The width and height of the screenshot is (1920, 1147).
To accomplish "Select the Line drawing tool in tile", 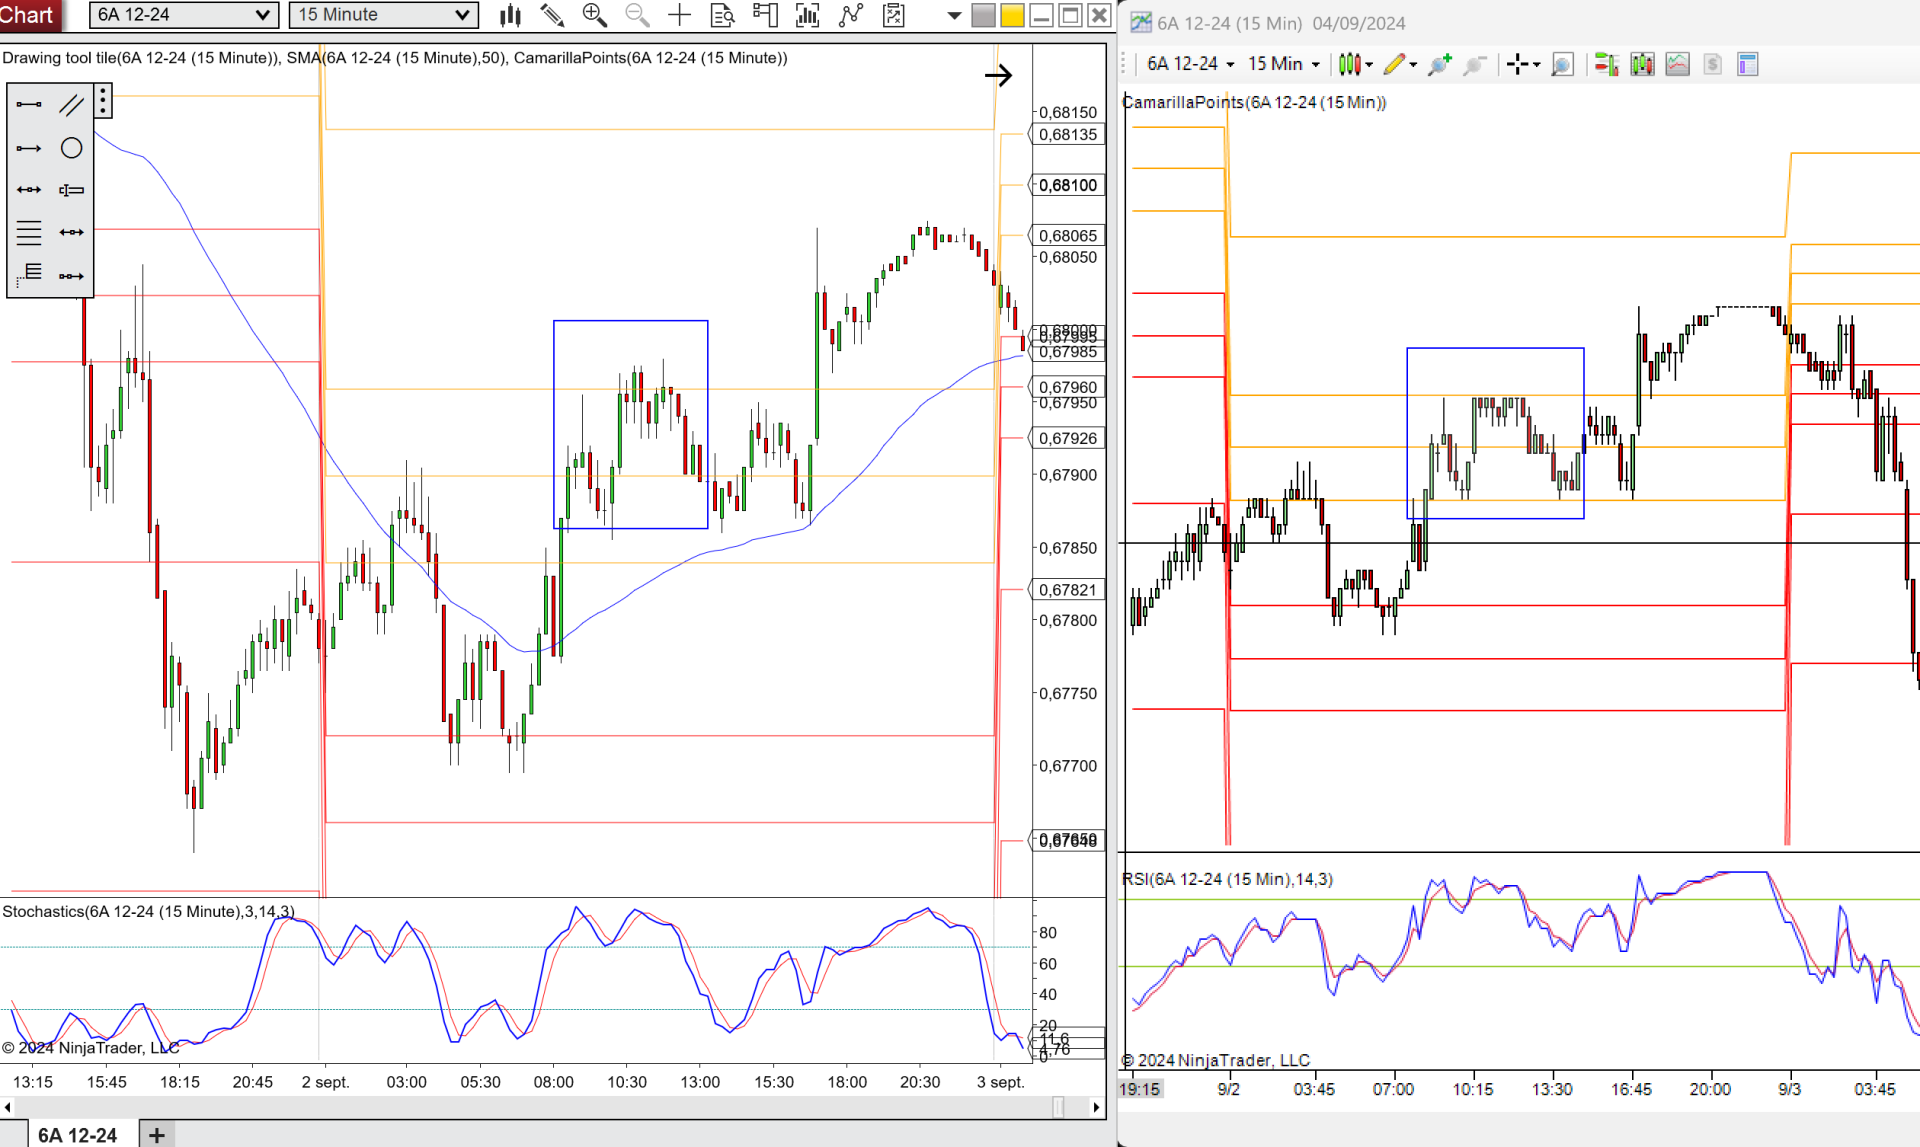I will pyautogui.click(x=29, y=104).
